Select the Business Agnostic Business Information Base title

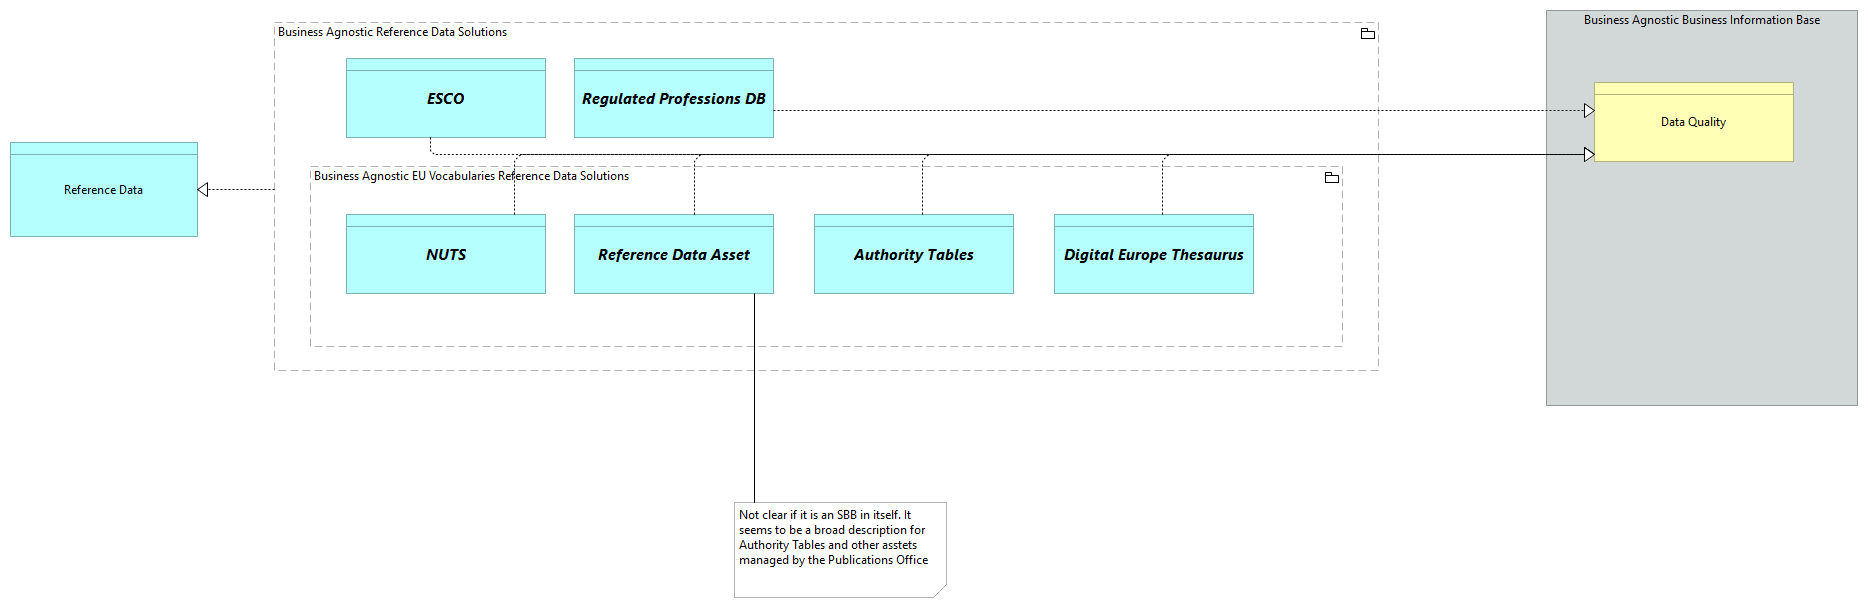point(1702,20)
